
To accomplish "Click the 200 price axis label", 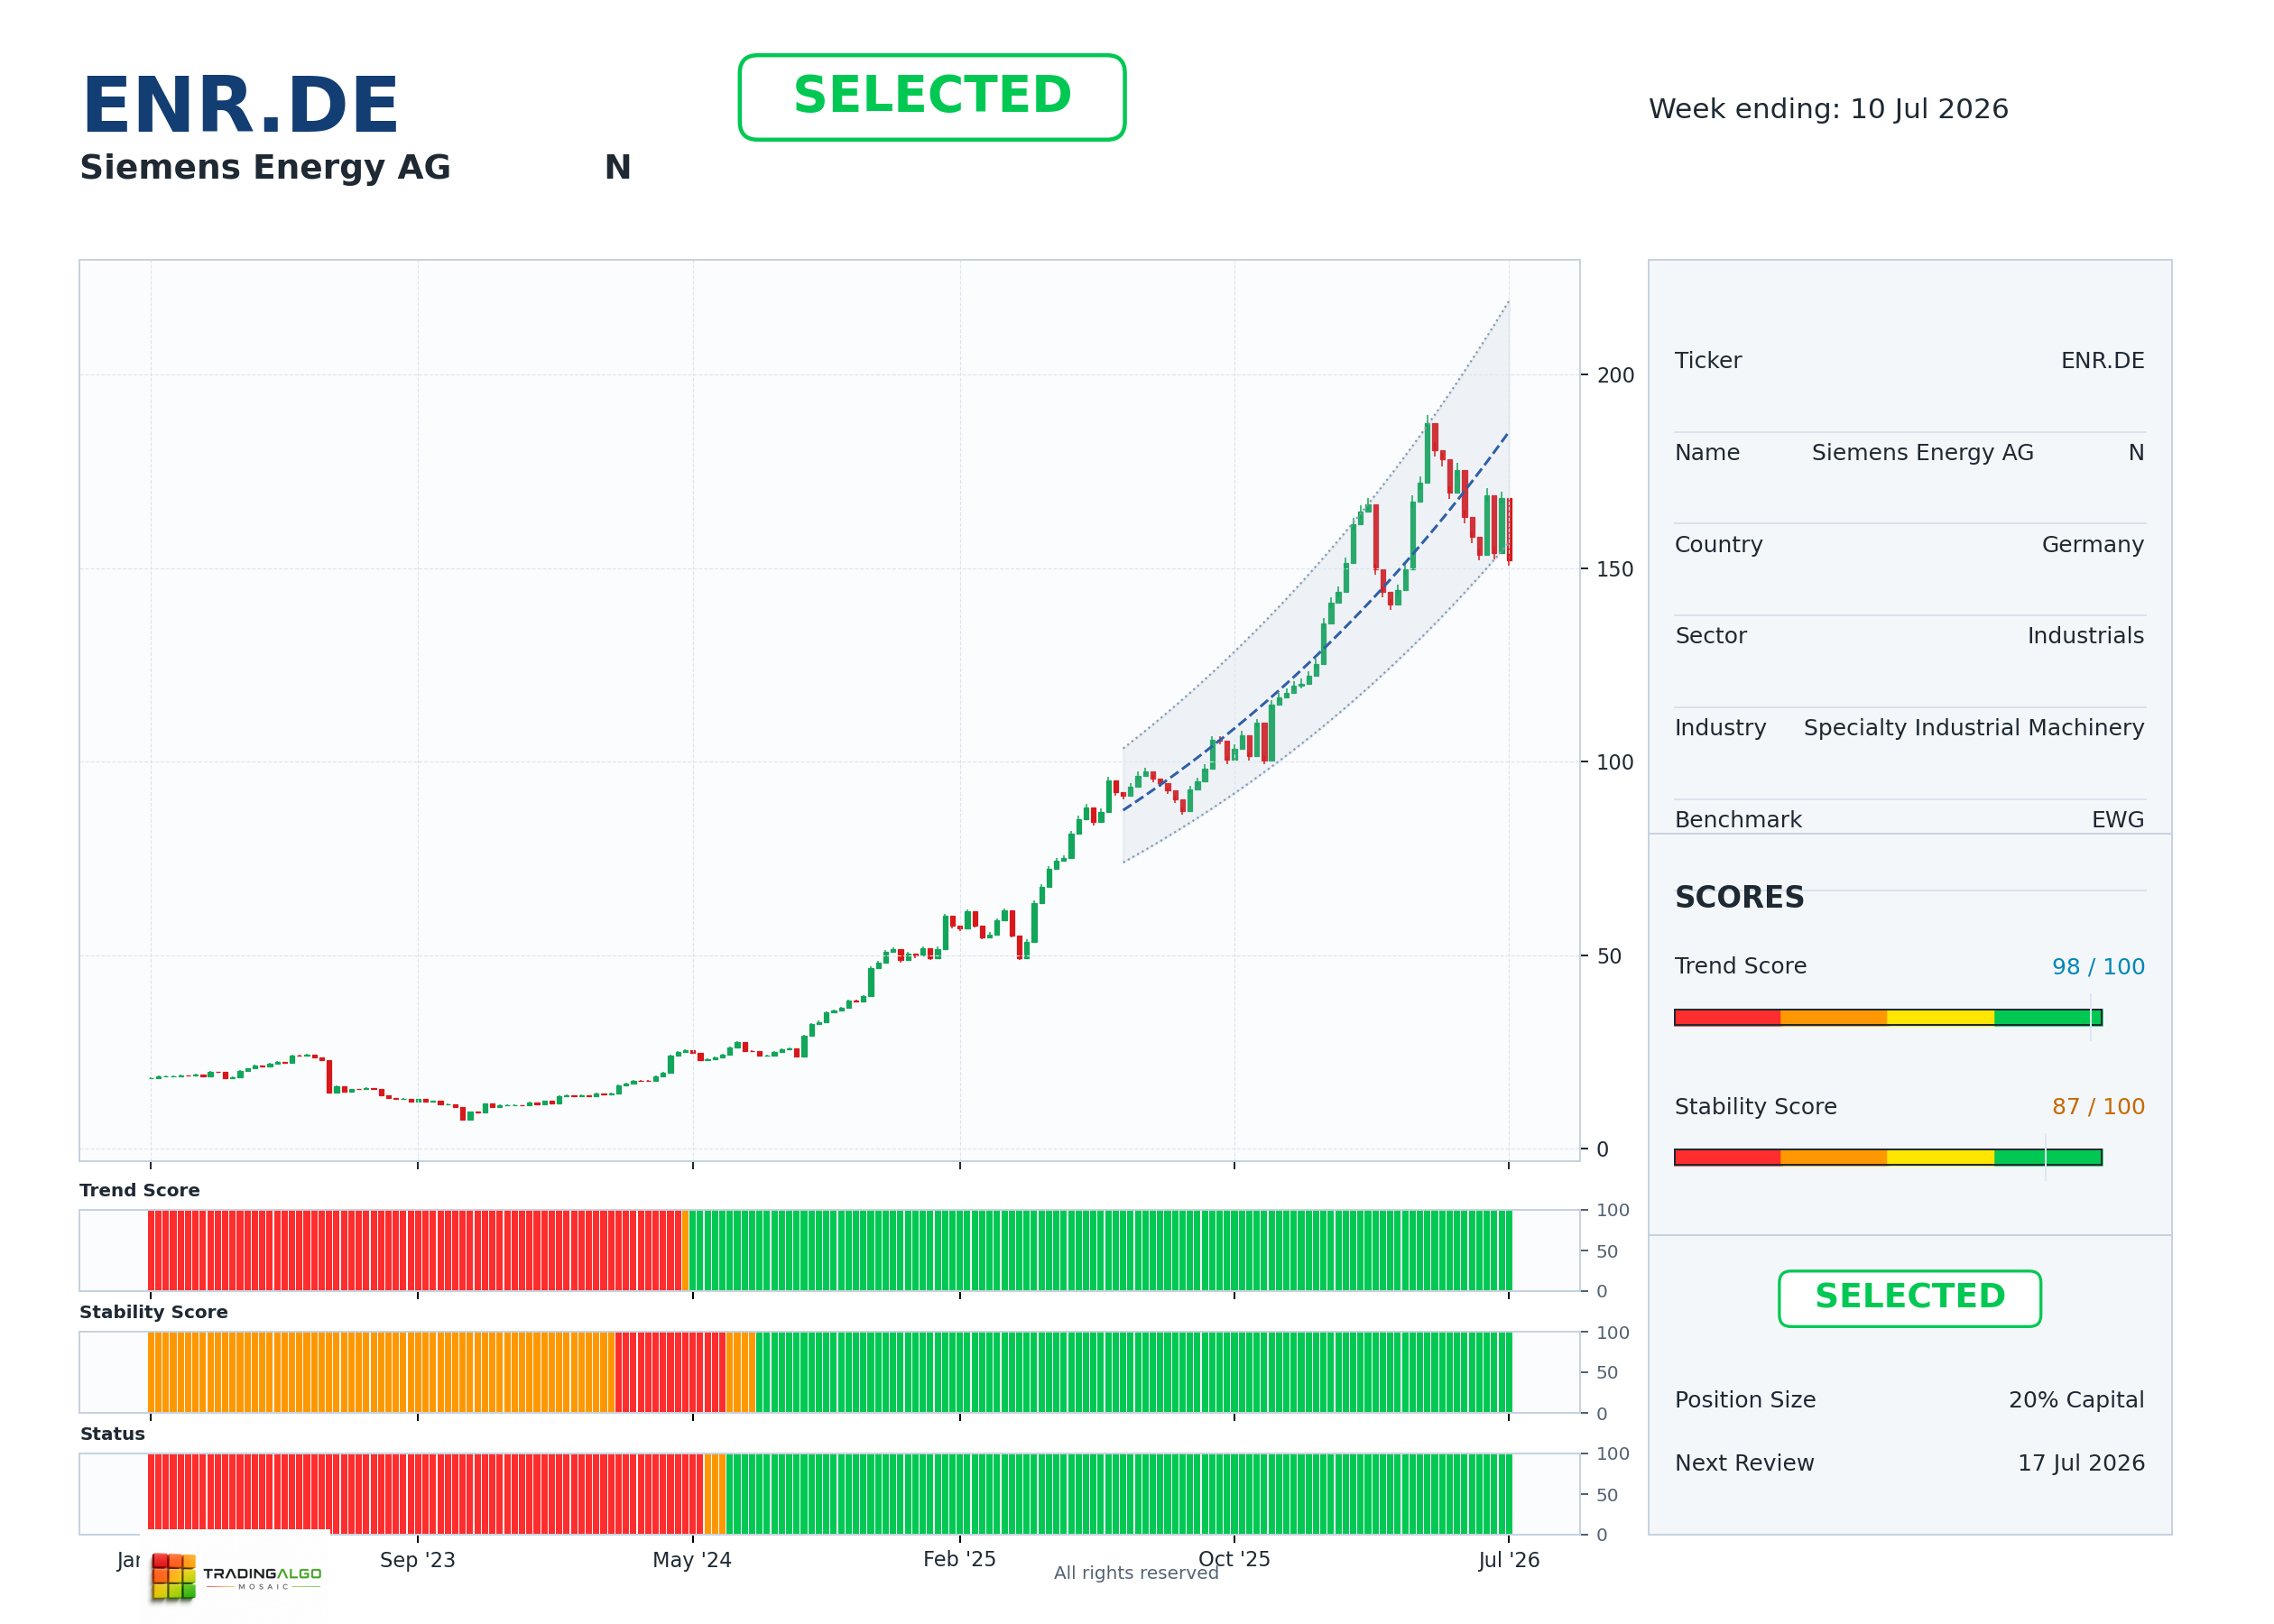I will tap(1615, 375).
